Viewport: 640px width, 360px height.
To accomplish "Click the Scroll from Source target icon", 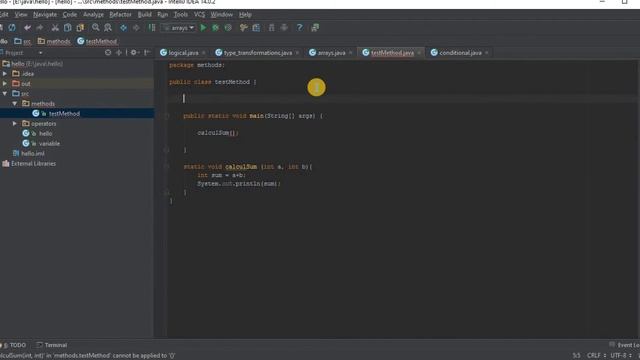I will point(108,53).
